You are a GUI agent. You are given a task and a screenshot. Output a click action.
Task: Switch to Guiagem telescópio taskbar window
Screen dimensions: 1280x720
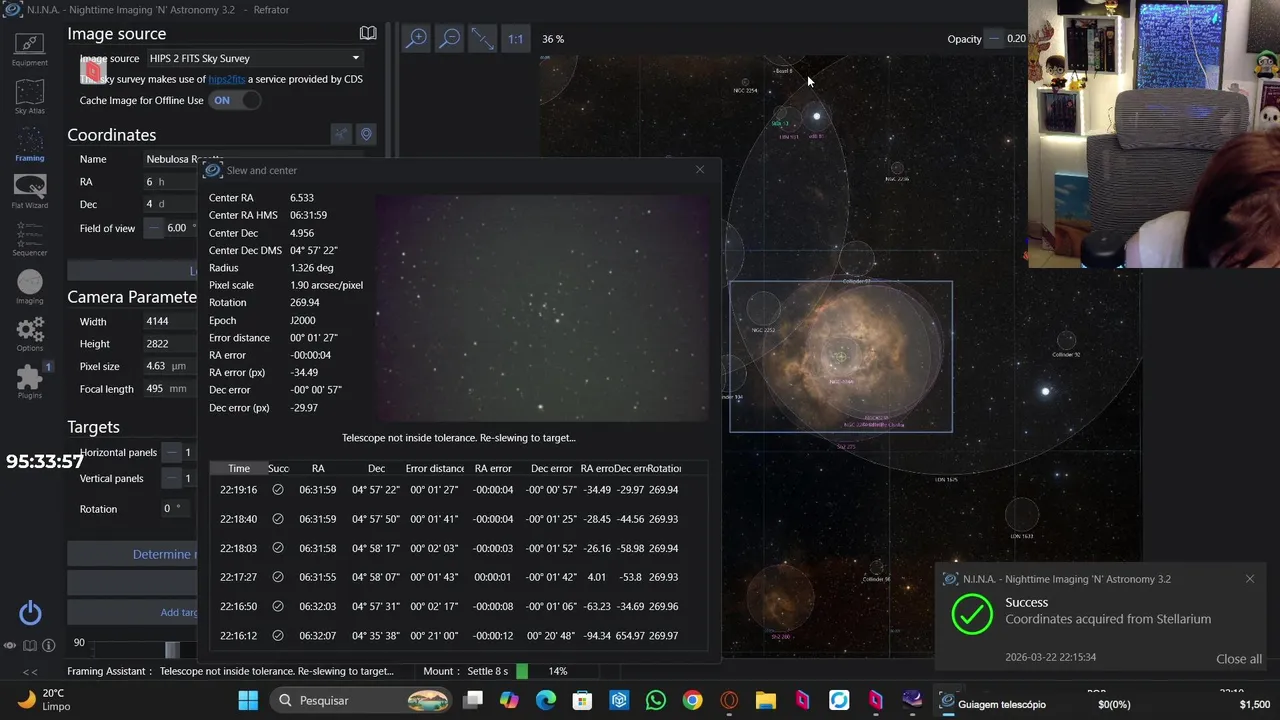tap(993, 704)
